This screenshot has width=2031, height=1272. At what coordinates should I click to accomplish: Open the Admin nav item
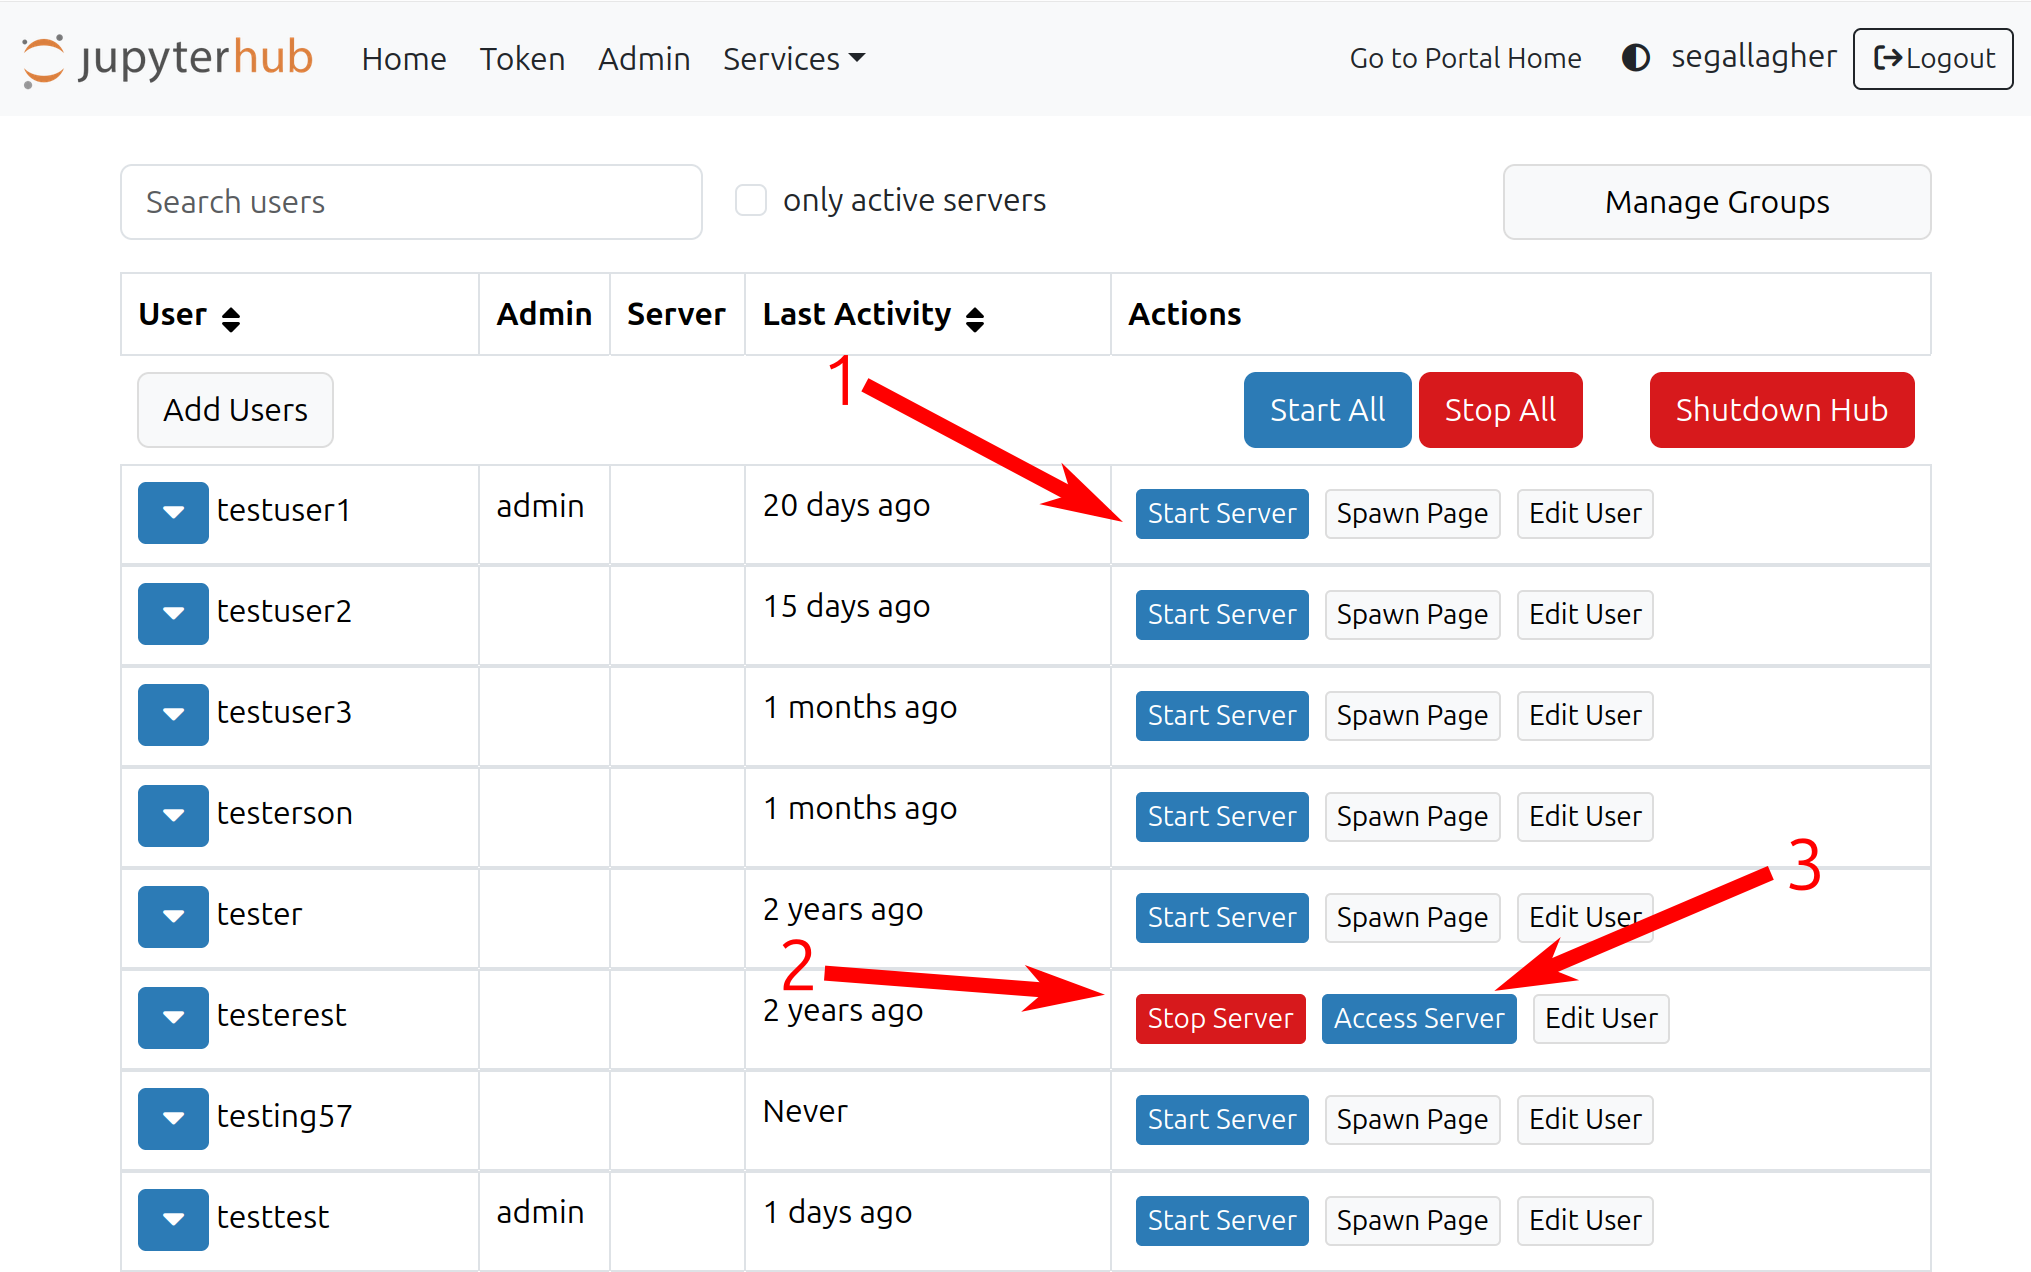[x=644, y=59]
